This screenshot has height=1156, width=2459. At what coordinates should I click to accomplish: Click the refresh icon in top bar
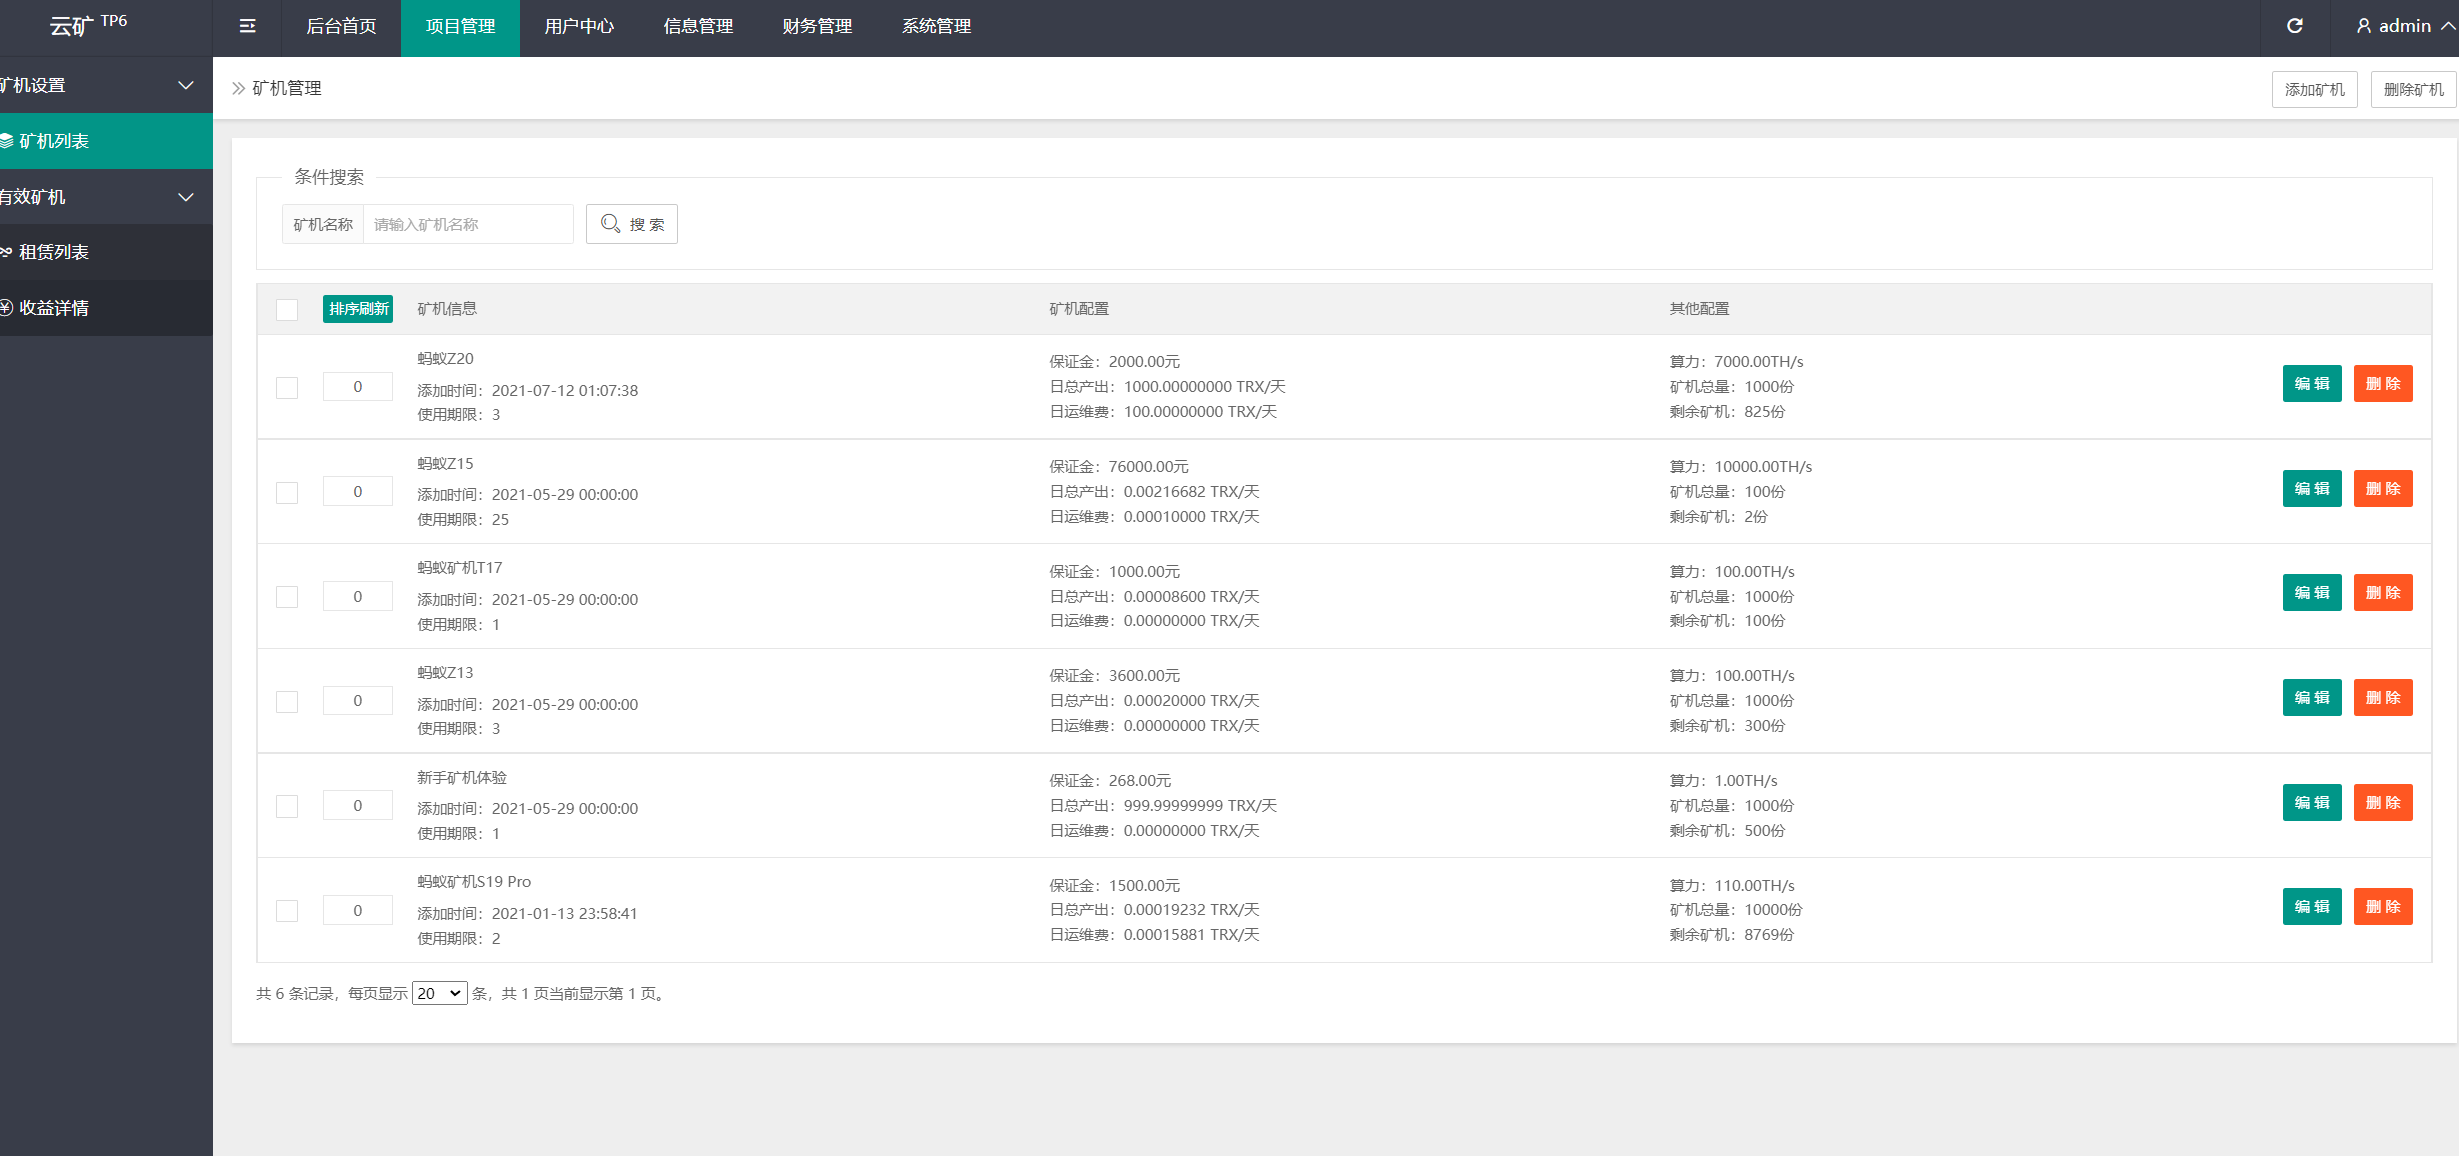(2294, 26)
